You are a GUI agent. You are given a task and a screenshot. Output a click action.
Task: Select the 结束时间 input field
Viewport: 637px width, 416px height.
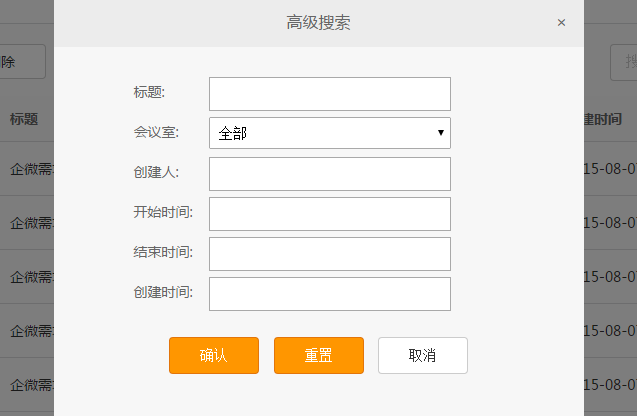330,254
